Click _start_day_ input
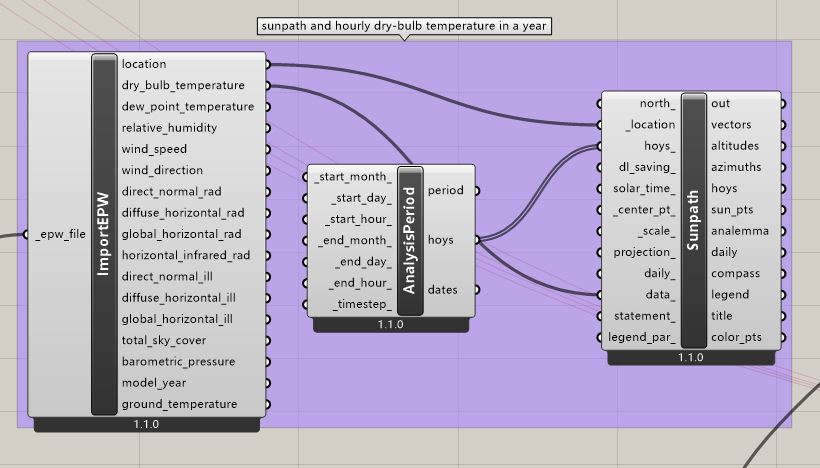 click(x=361, y=198)
